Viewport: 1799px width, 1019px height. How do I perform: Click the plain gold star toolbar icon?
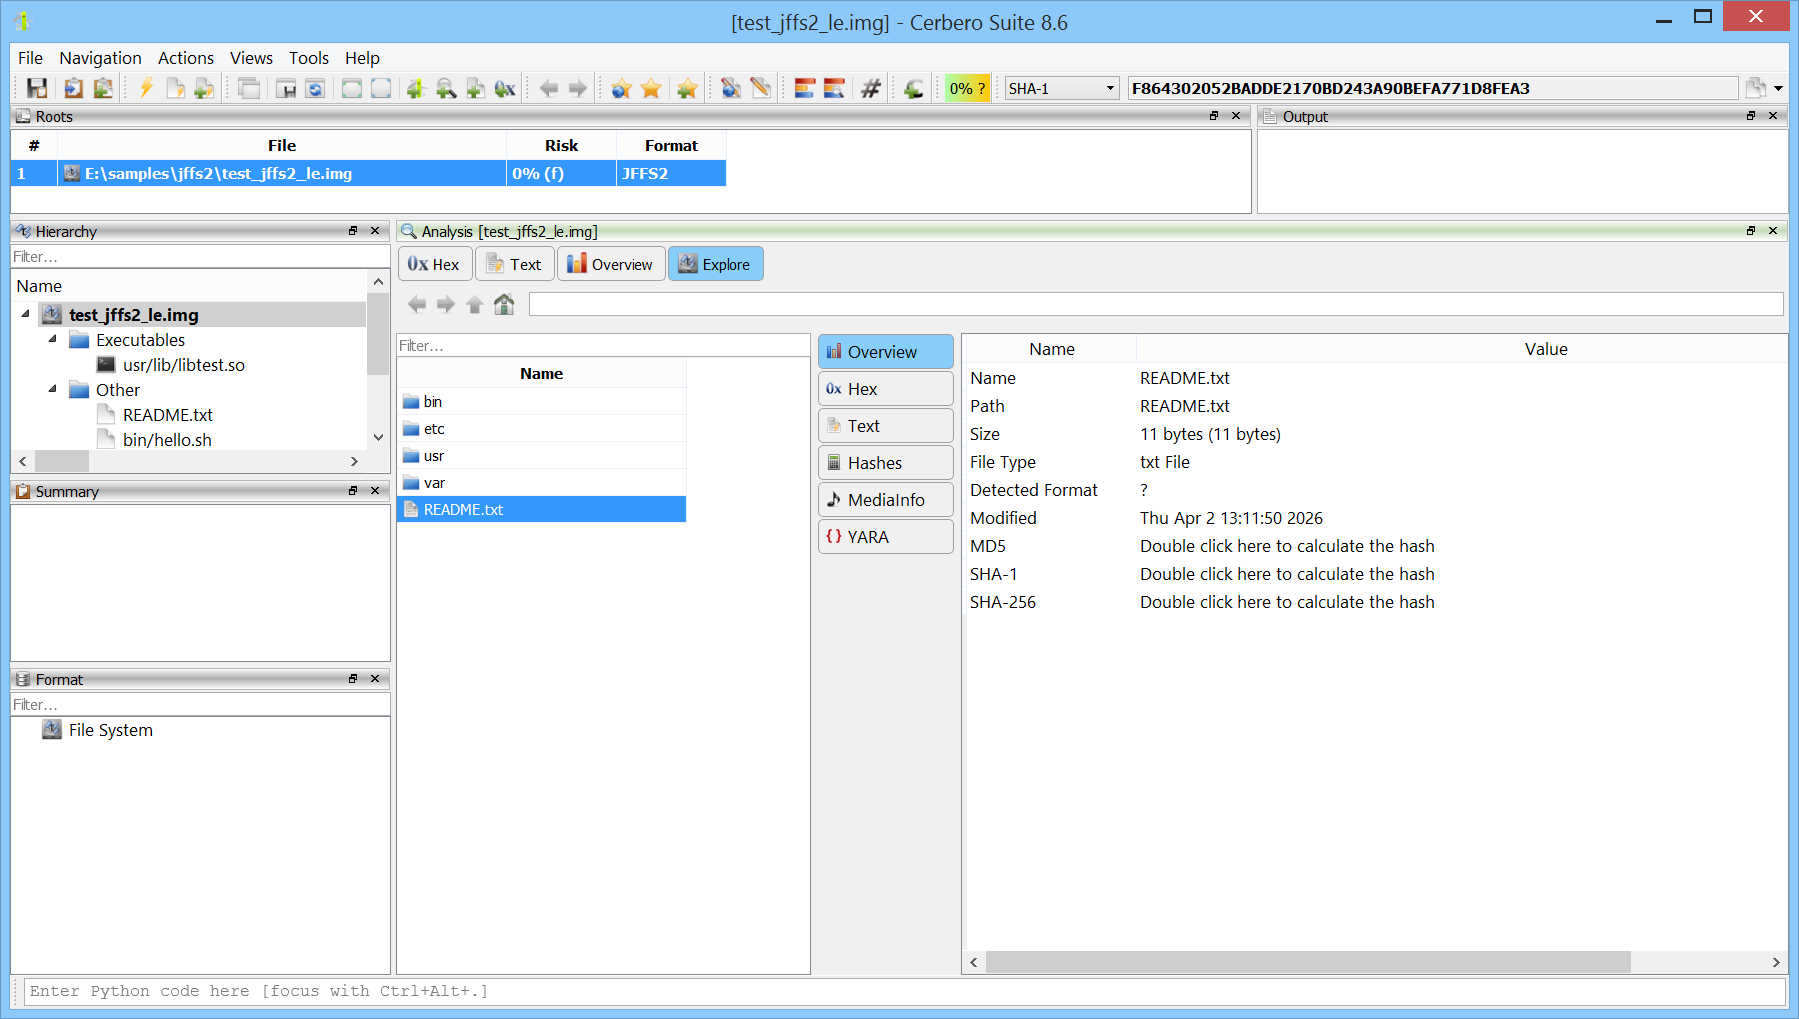click(x=651, y=88)
